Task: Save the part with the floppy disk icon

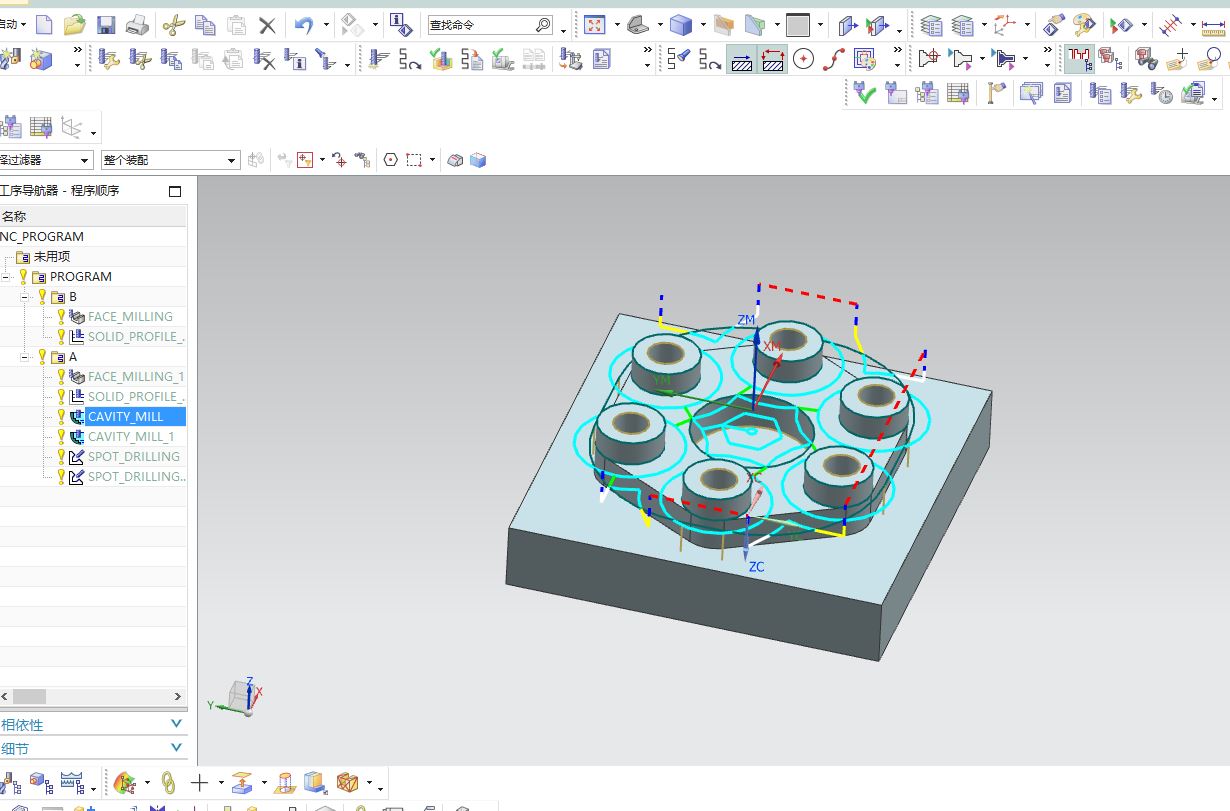Action: (106, 24)
